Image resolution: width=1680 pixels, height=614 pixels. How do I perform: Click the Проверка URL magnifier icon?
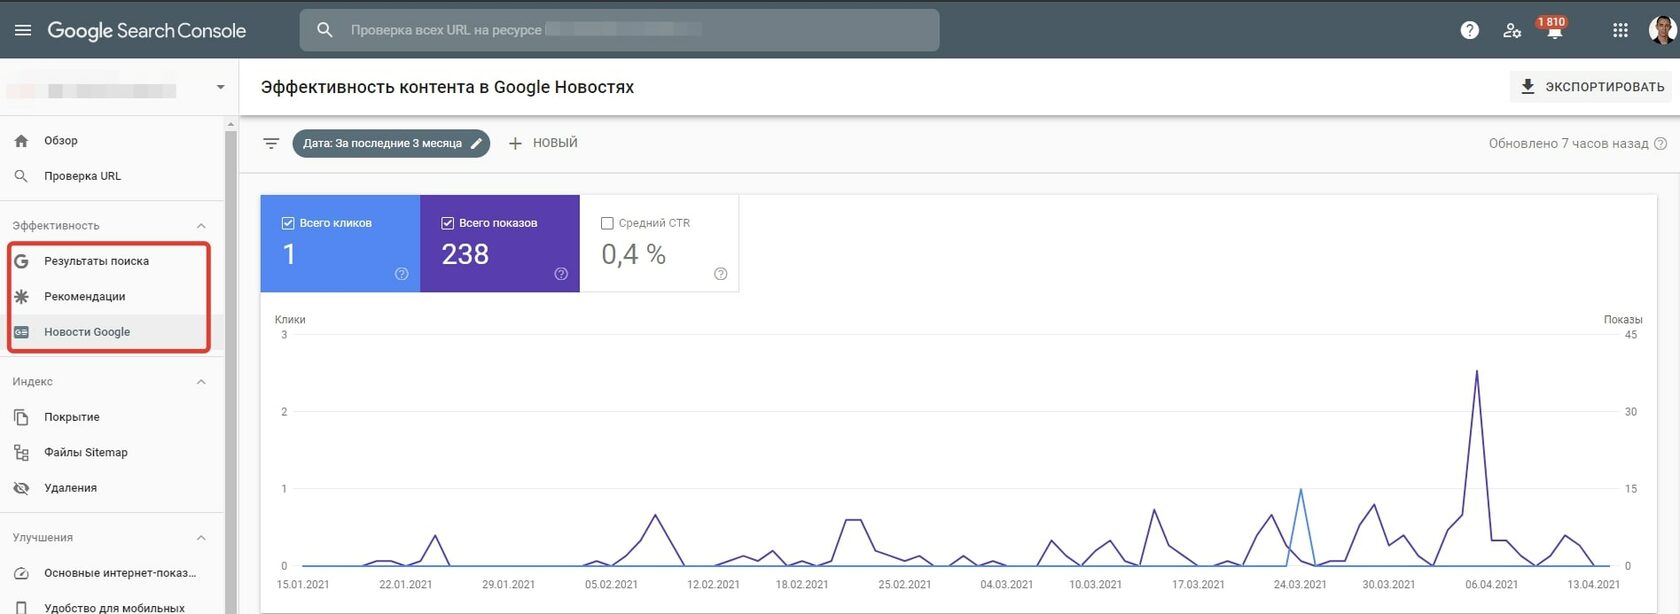point(21,176)
